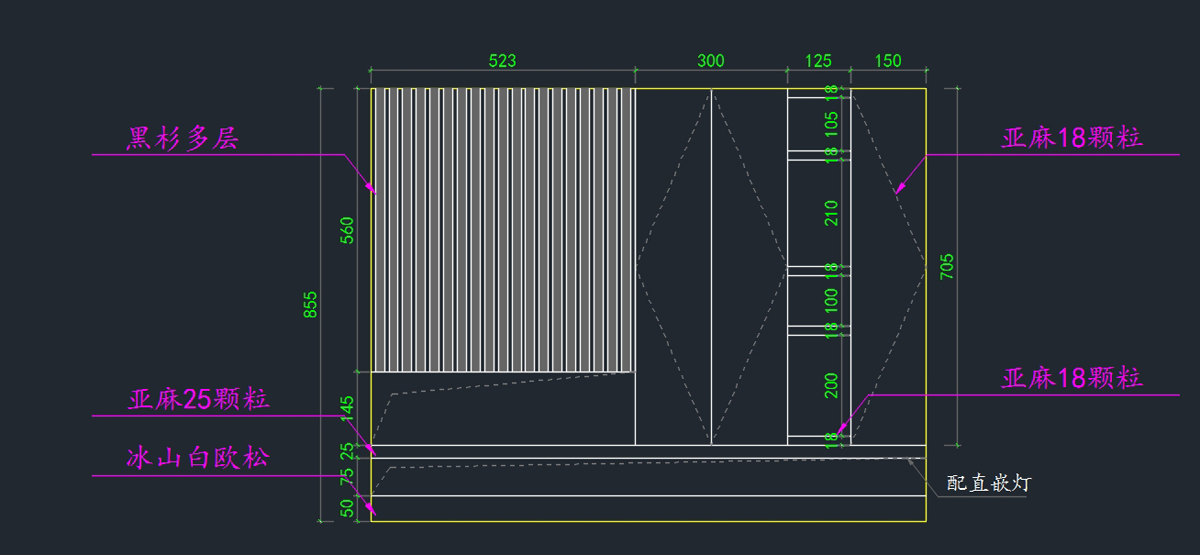Select the 冰山白欧松 material label
Viewport: 1200px width, 555px height.
[x=197, y=460]
